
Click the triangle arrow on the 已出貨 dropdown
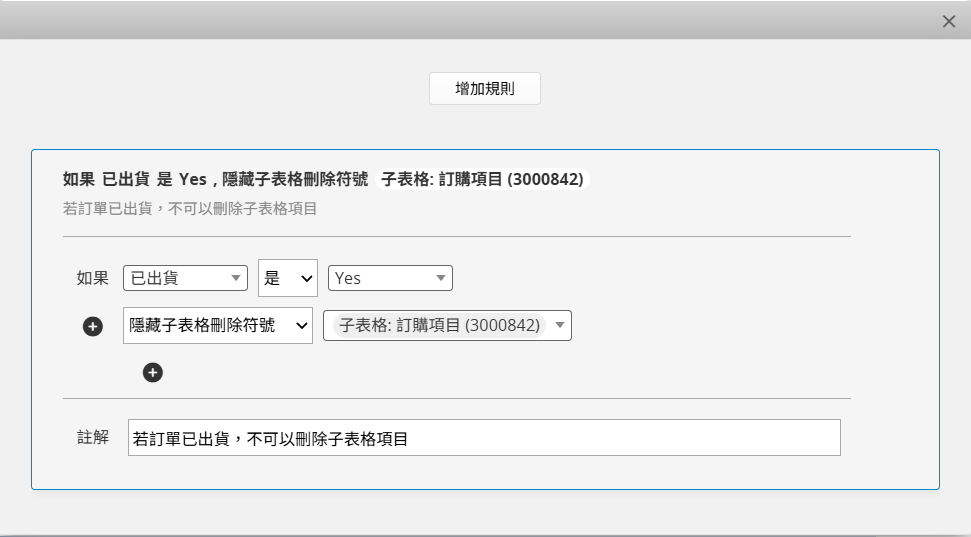click(x=235, y=278)
